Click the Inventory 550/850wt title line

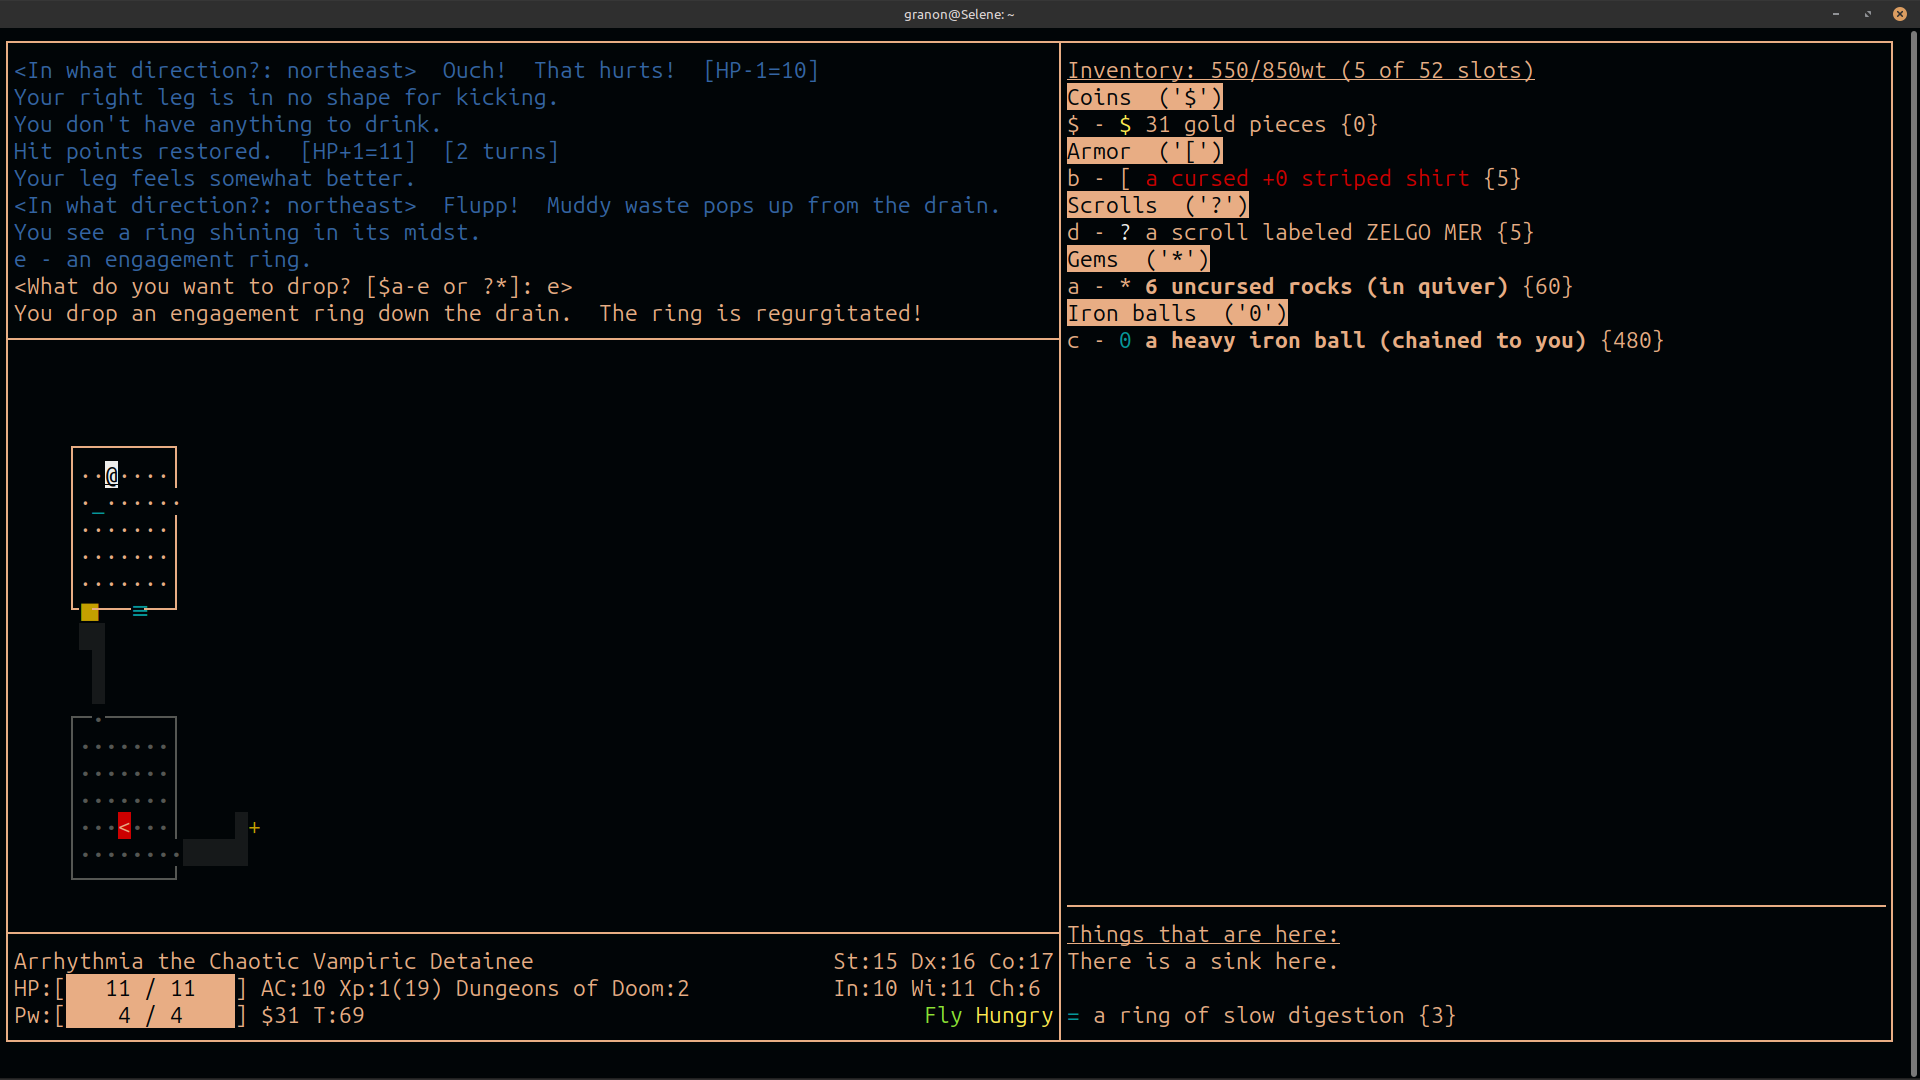tap(1300, 71)
